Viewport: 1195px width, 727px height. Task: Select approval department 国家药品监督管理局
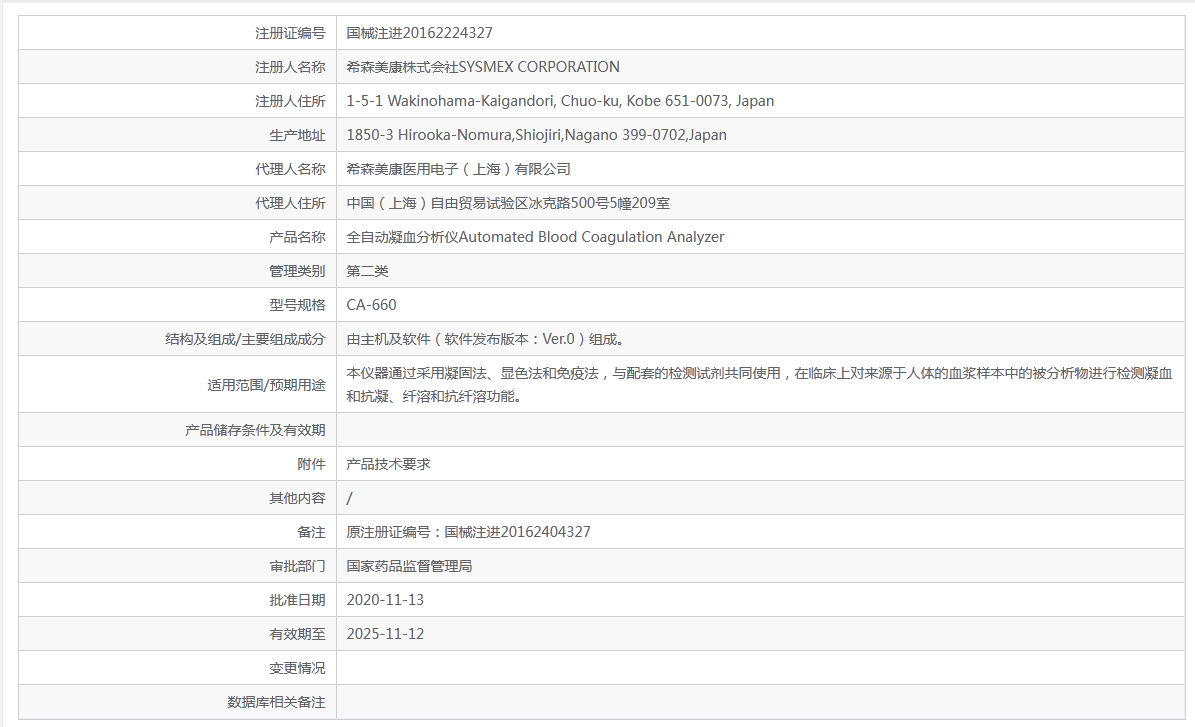pos(409,566)
